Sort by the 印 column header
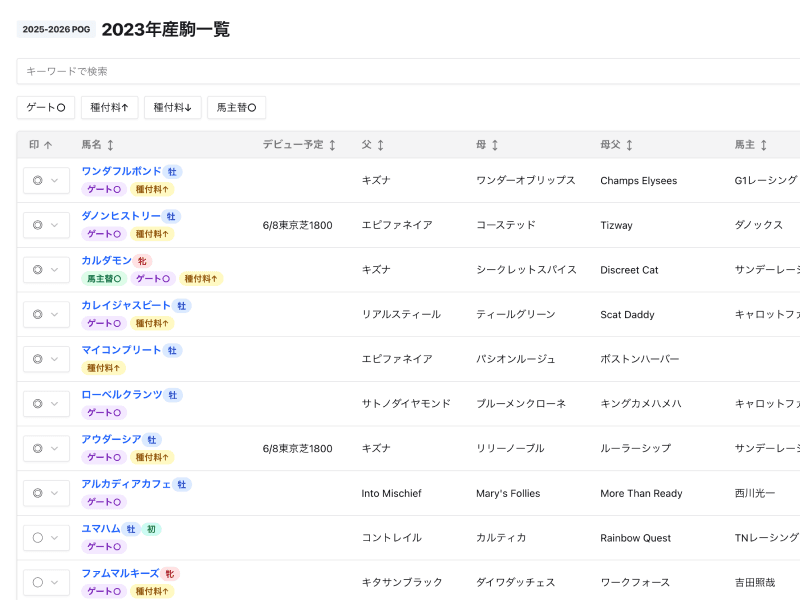The height and width of the screenshot is (600, 800). [39, 144]
